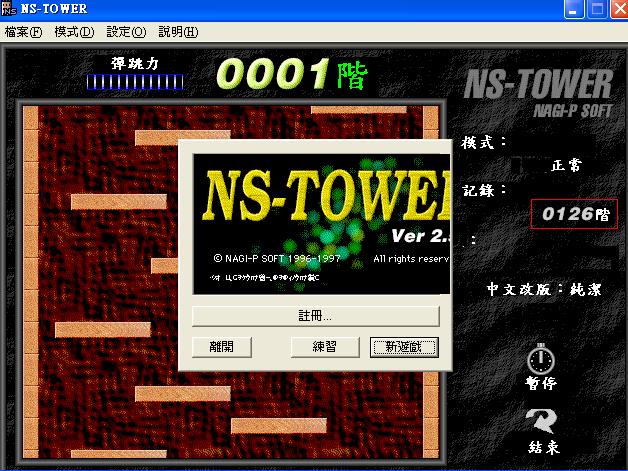Click the 離開 exit button

[x=222, y=346]
